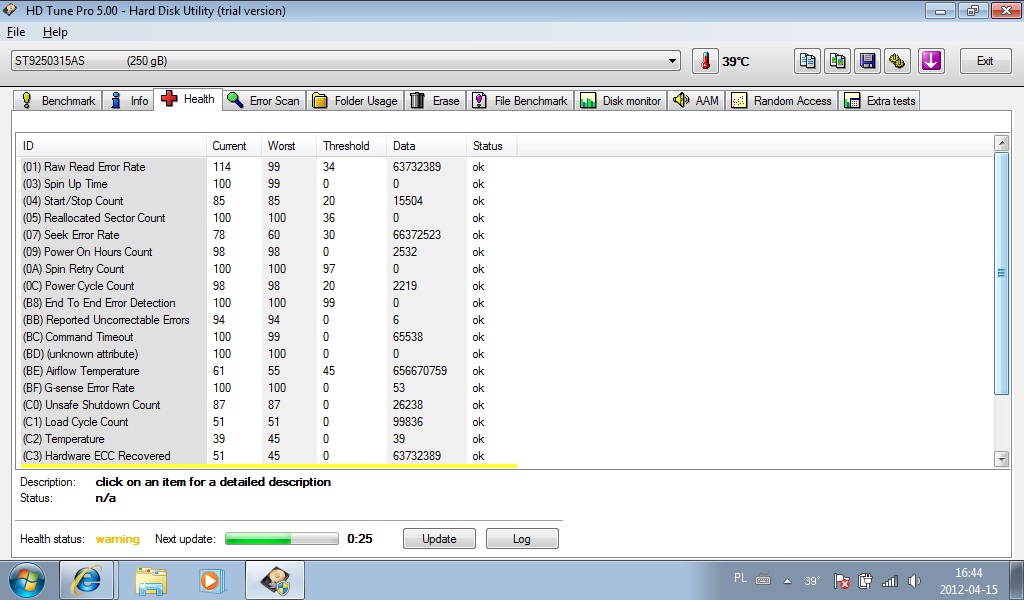Open the Windows Start menu

pos(27,580)
